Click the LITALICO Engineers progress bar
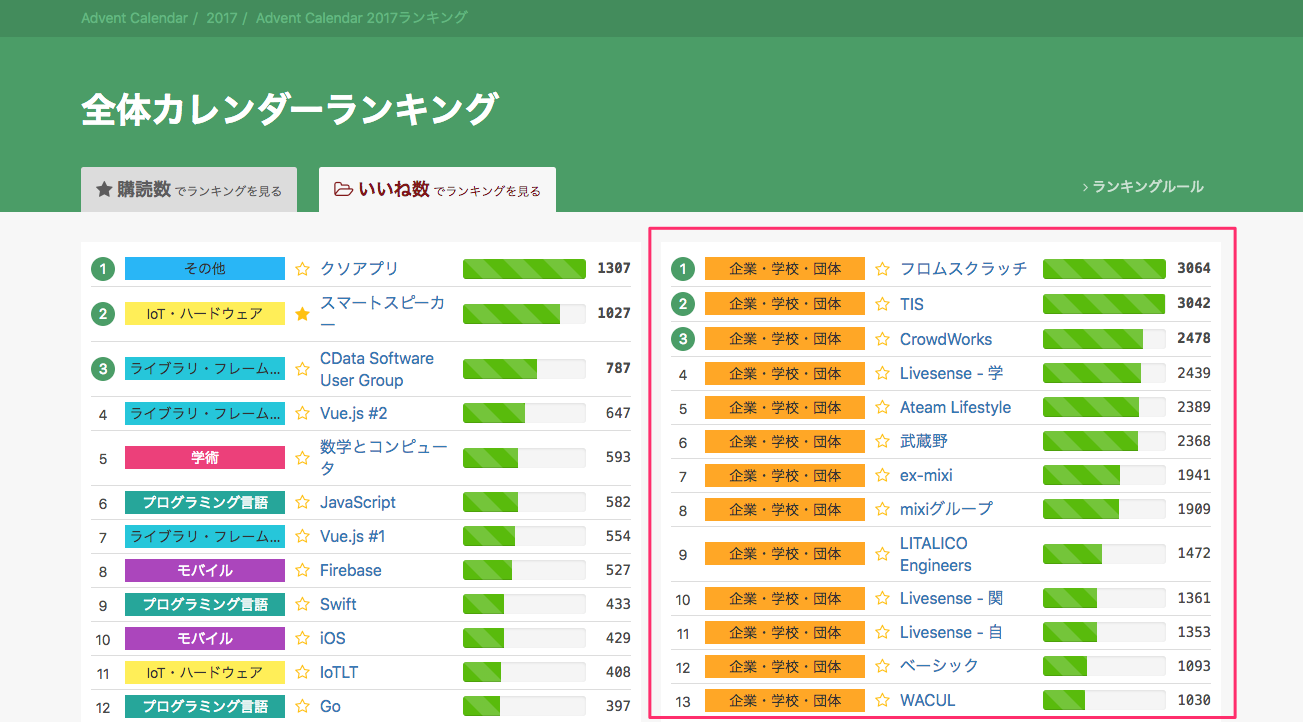The height and width of the screenshot is (722, 1303). tap(1103, 554)
